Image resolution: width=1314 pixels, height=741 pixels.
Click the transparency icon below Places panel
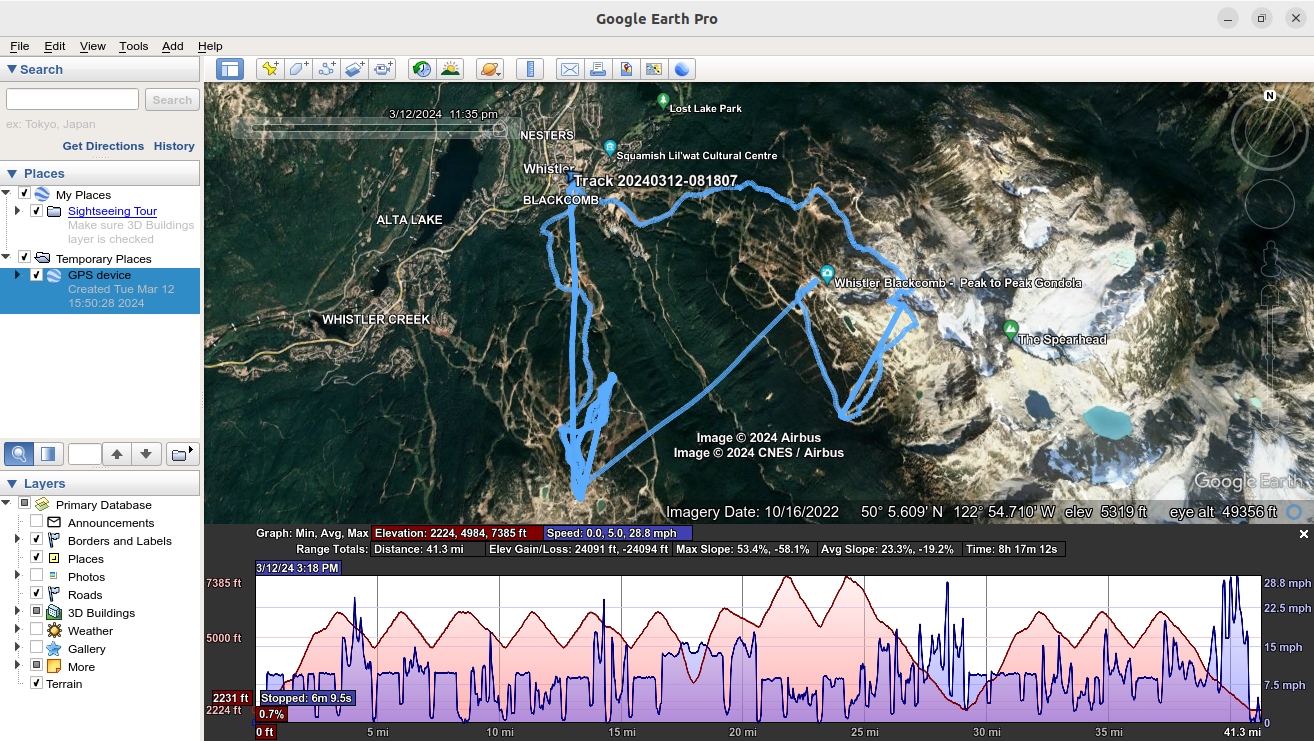click(48, 454)
